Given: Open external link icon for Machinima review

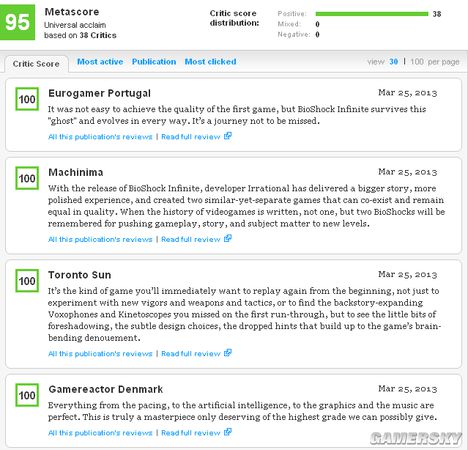Looking at the screenshot, I should 228,239.
